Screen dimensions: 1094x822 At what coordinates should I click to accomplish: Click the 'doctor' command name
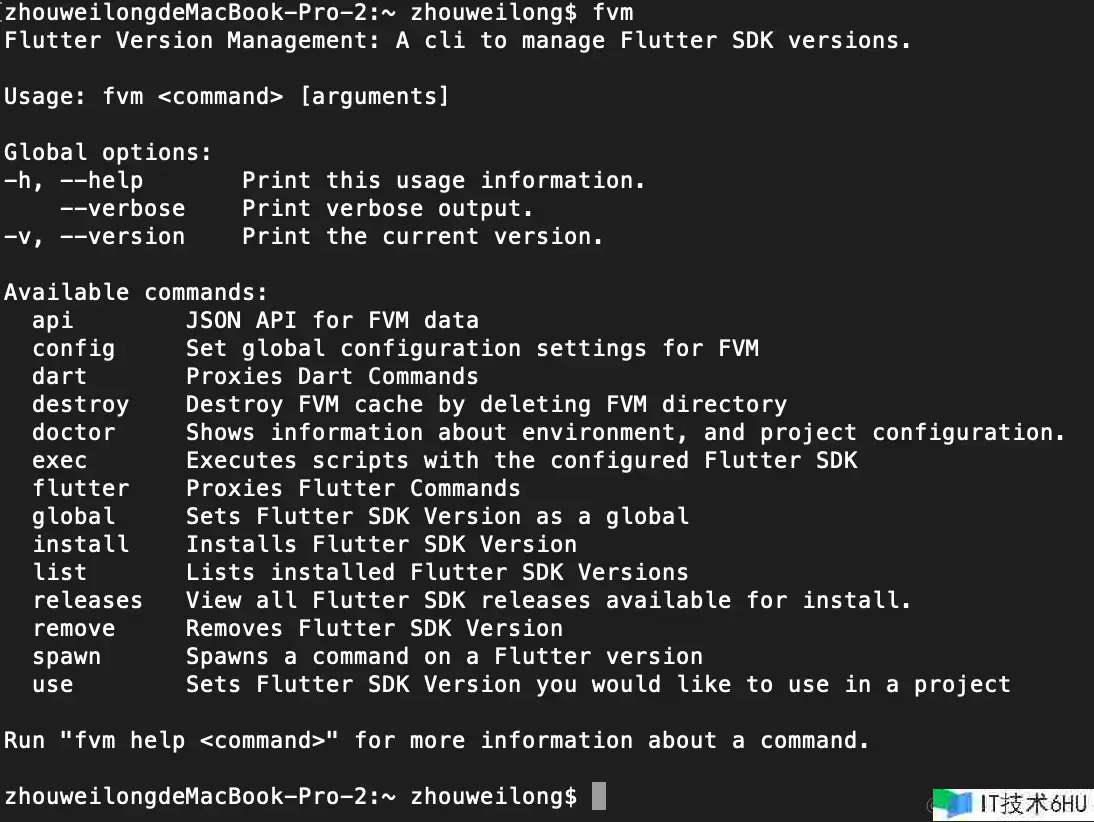click(74, 432)
